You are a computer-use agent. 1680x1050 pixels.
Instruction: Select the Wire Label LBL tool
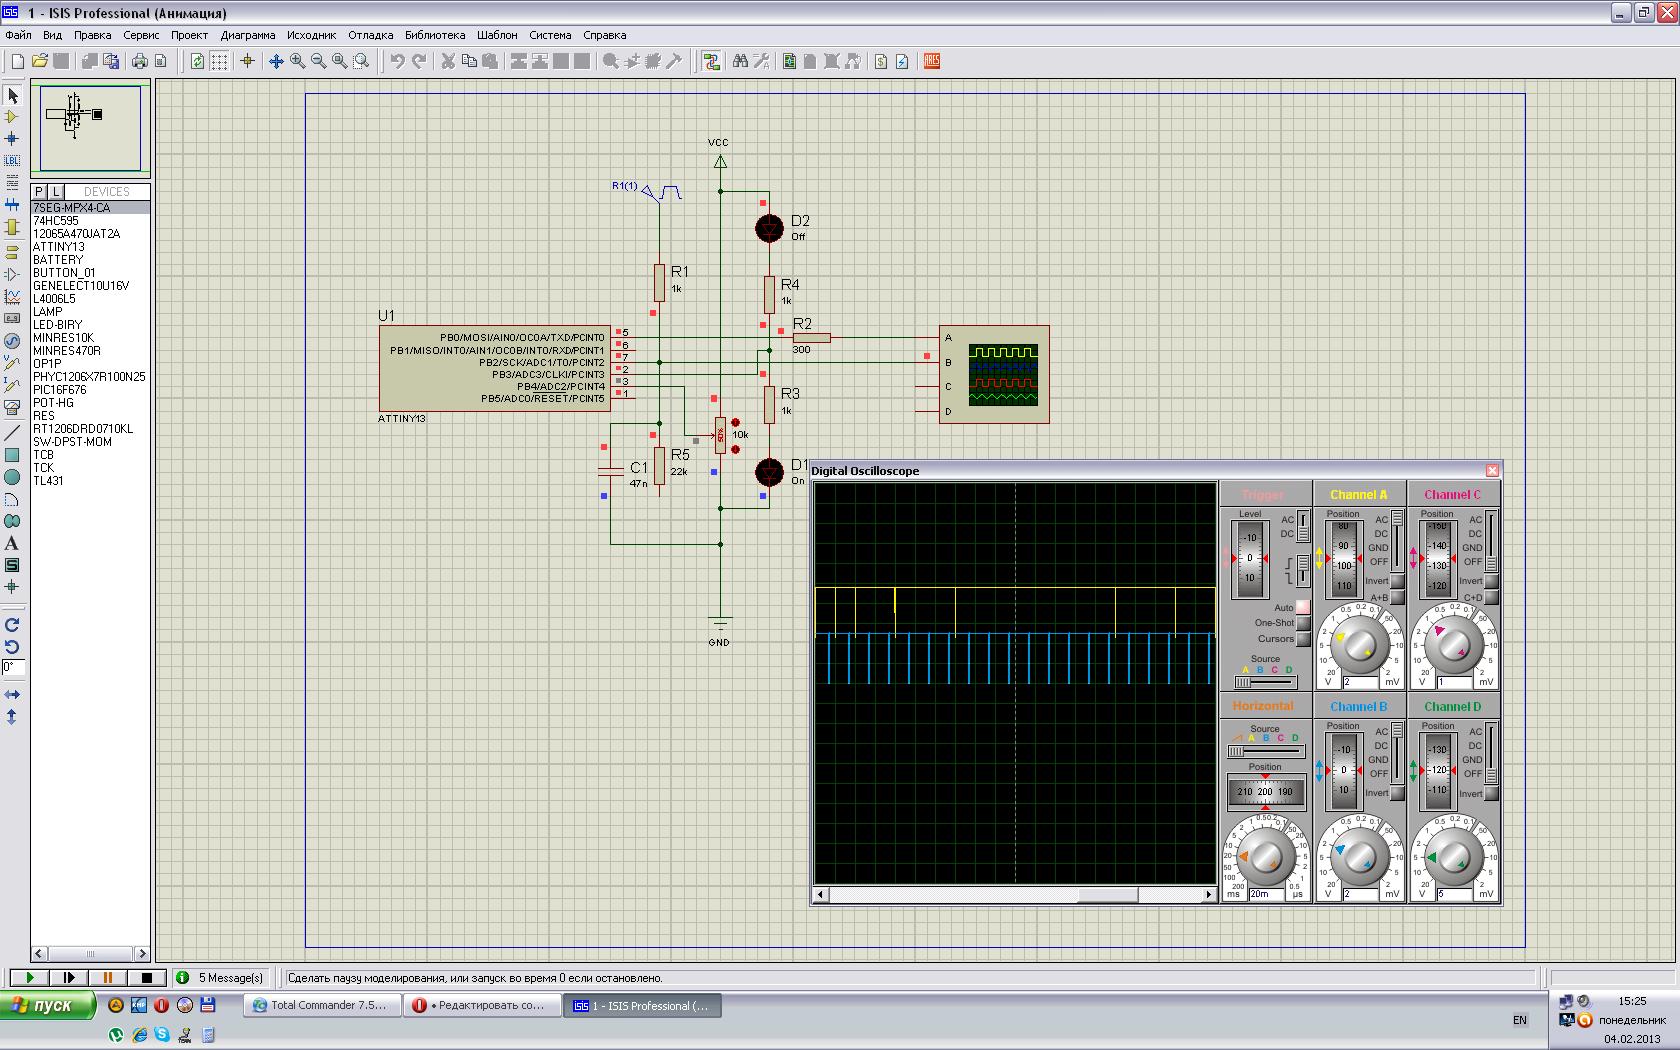point(12,160)
